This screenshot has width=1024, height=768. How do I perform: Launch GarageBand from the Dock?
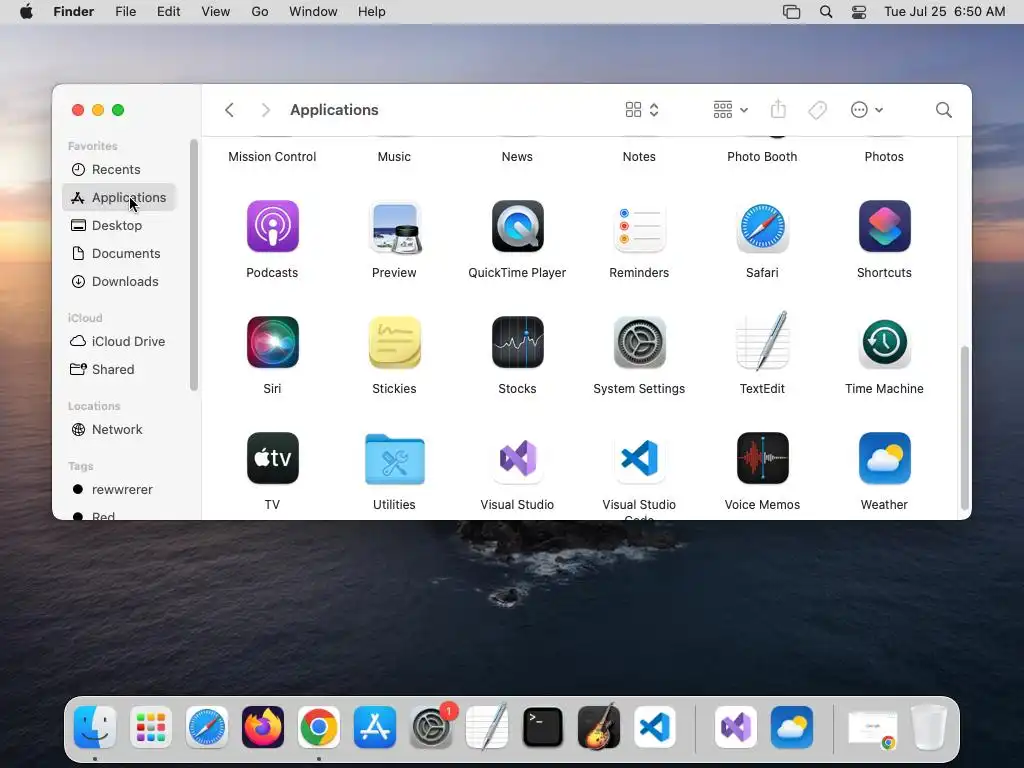pos(599,727)
